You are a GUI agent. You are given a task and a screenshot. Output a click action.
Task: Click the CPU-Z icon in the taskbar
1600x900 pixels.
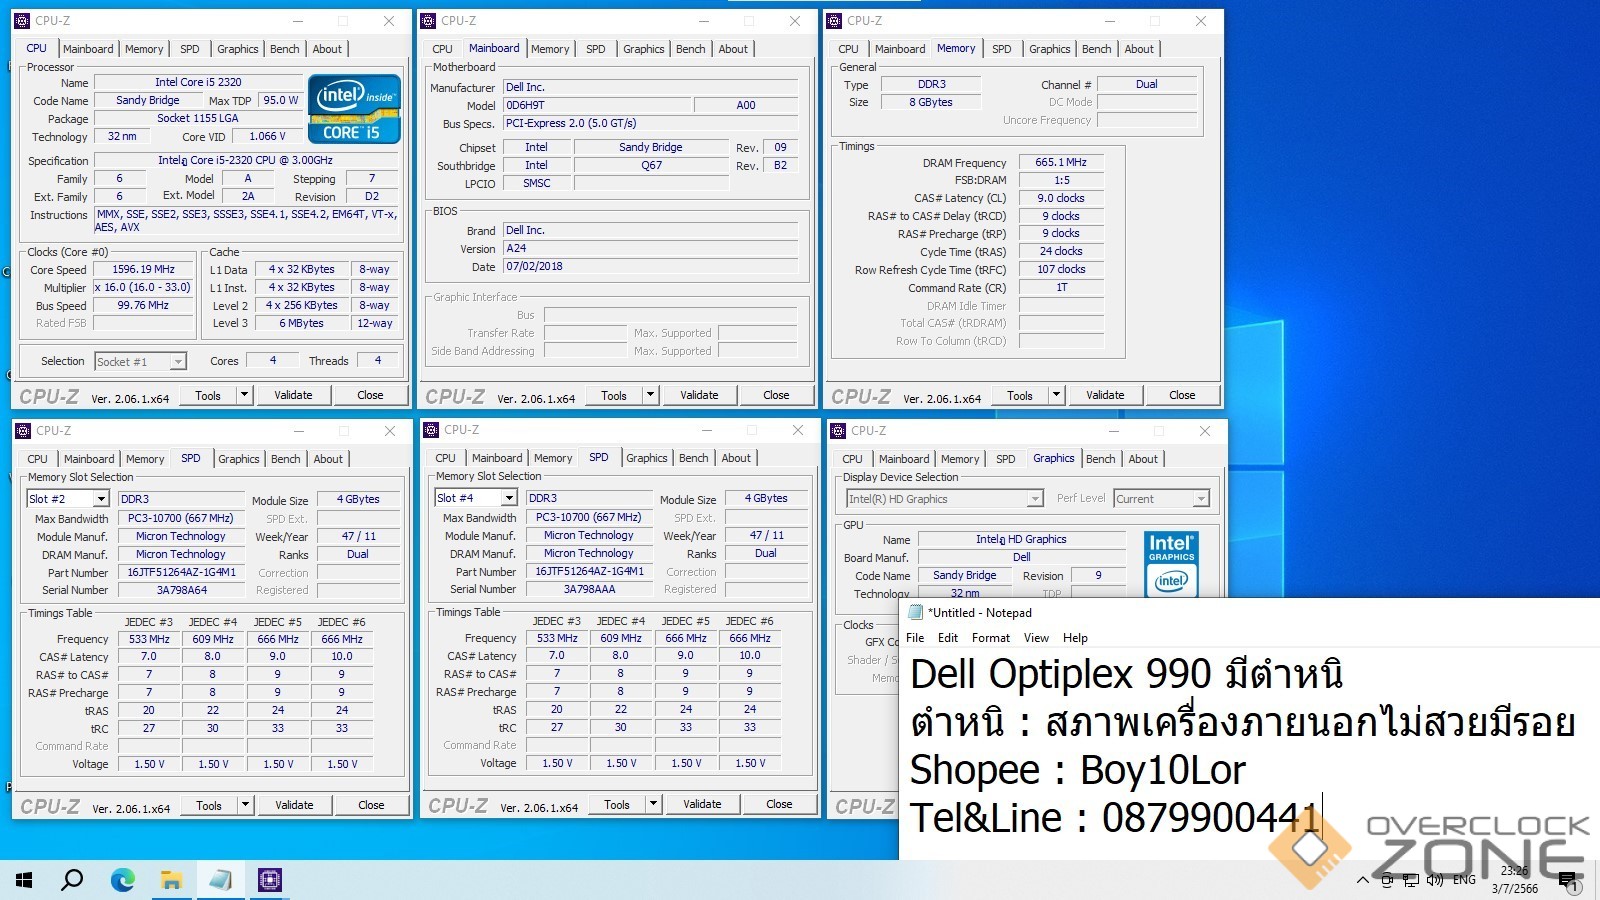coord(269,880)
